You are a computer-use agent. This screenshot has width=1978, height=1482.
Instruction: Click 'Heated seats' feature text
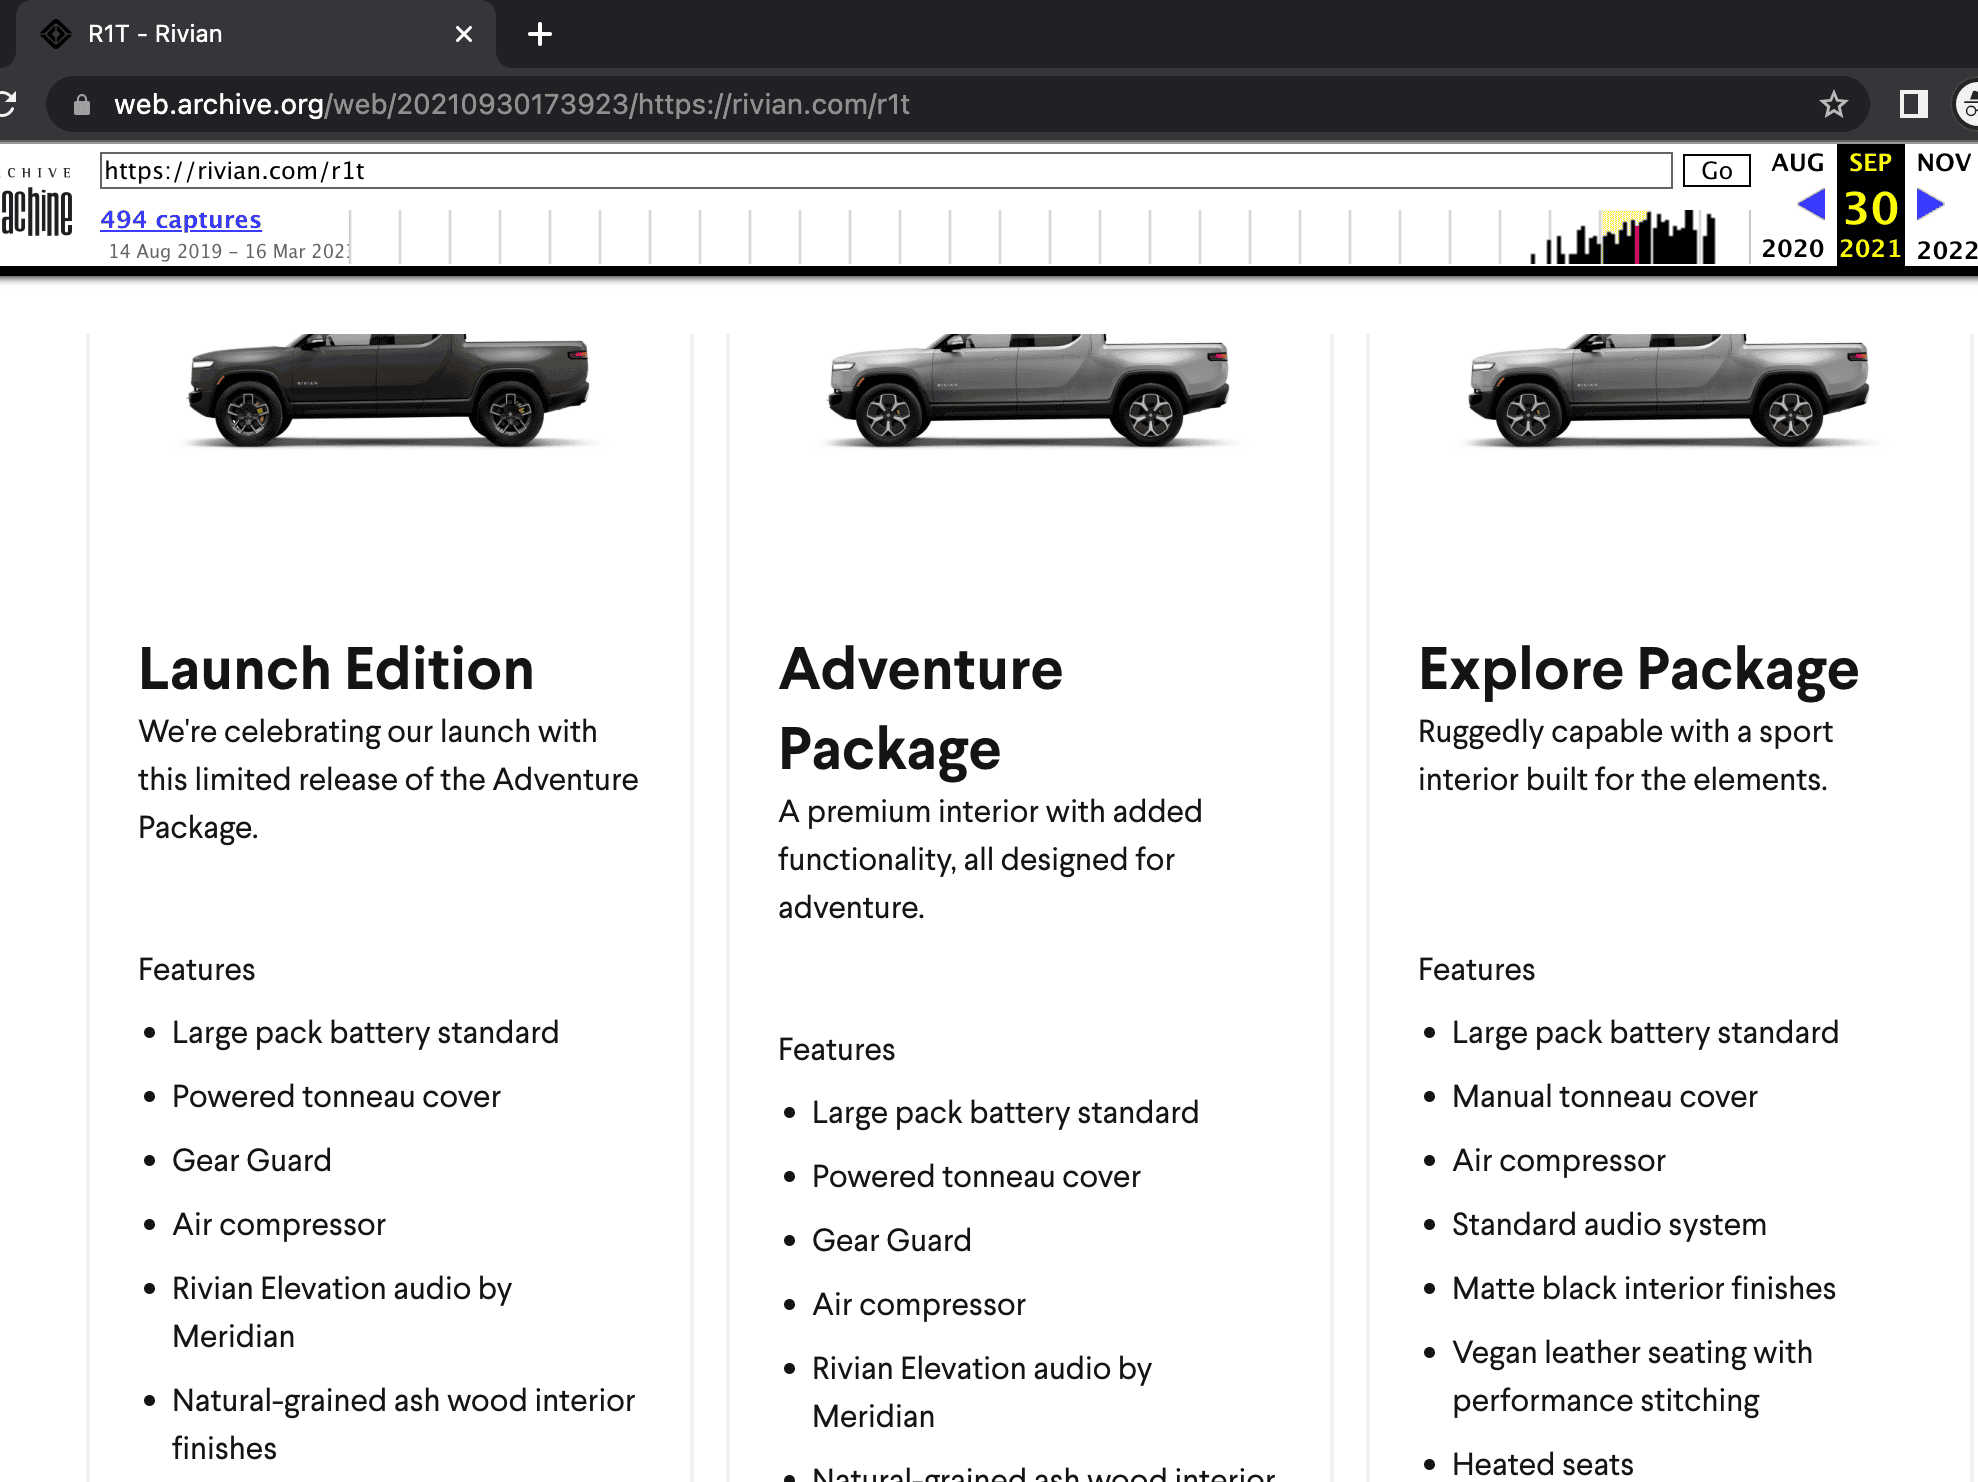[1542, 1464]
